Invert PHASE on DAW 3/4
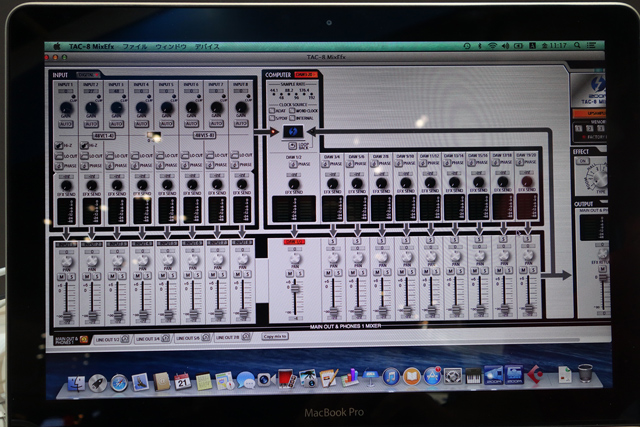The image size is (640, 427). pyautogui.click(x=325, y=164)
